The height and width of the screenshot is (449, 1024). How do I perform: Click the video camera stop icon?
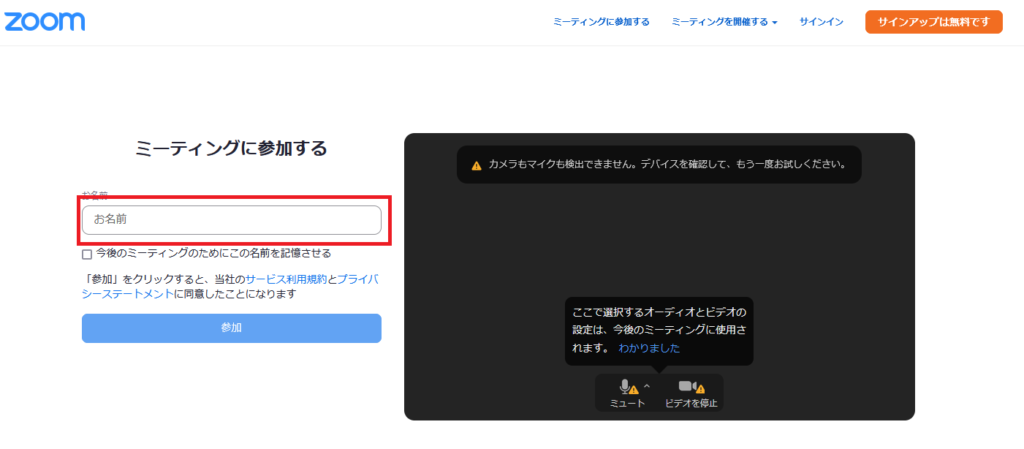click(x=687, y=386)
